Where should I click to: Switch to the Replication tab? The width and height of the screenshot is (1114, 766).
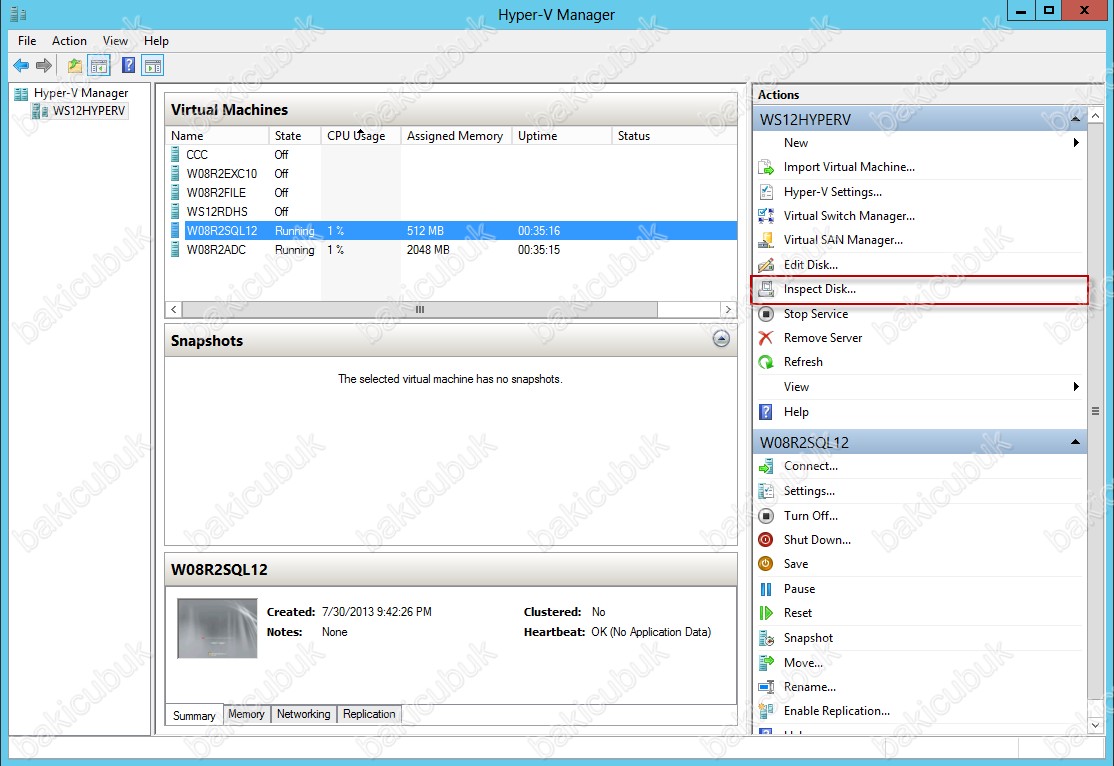click(369, 714)
